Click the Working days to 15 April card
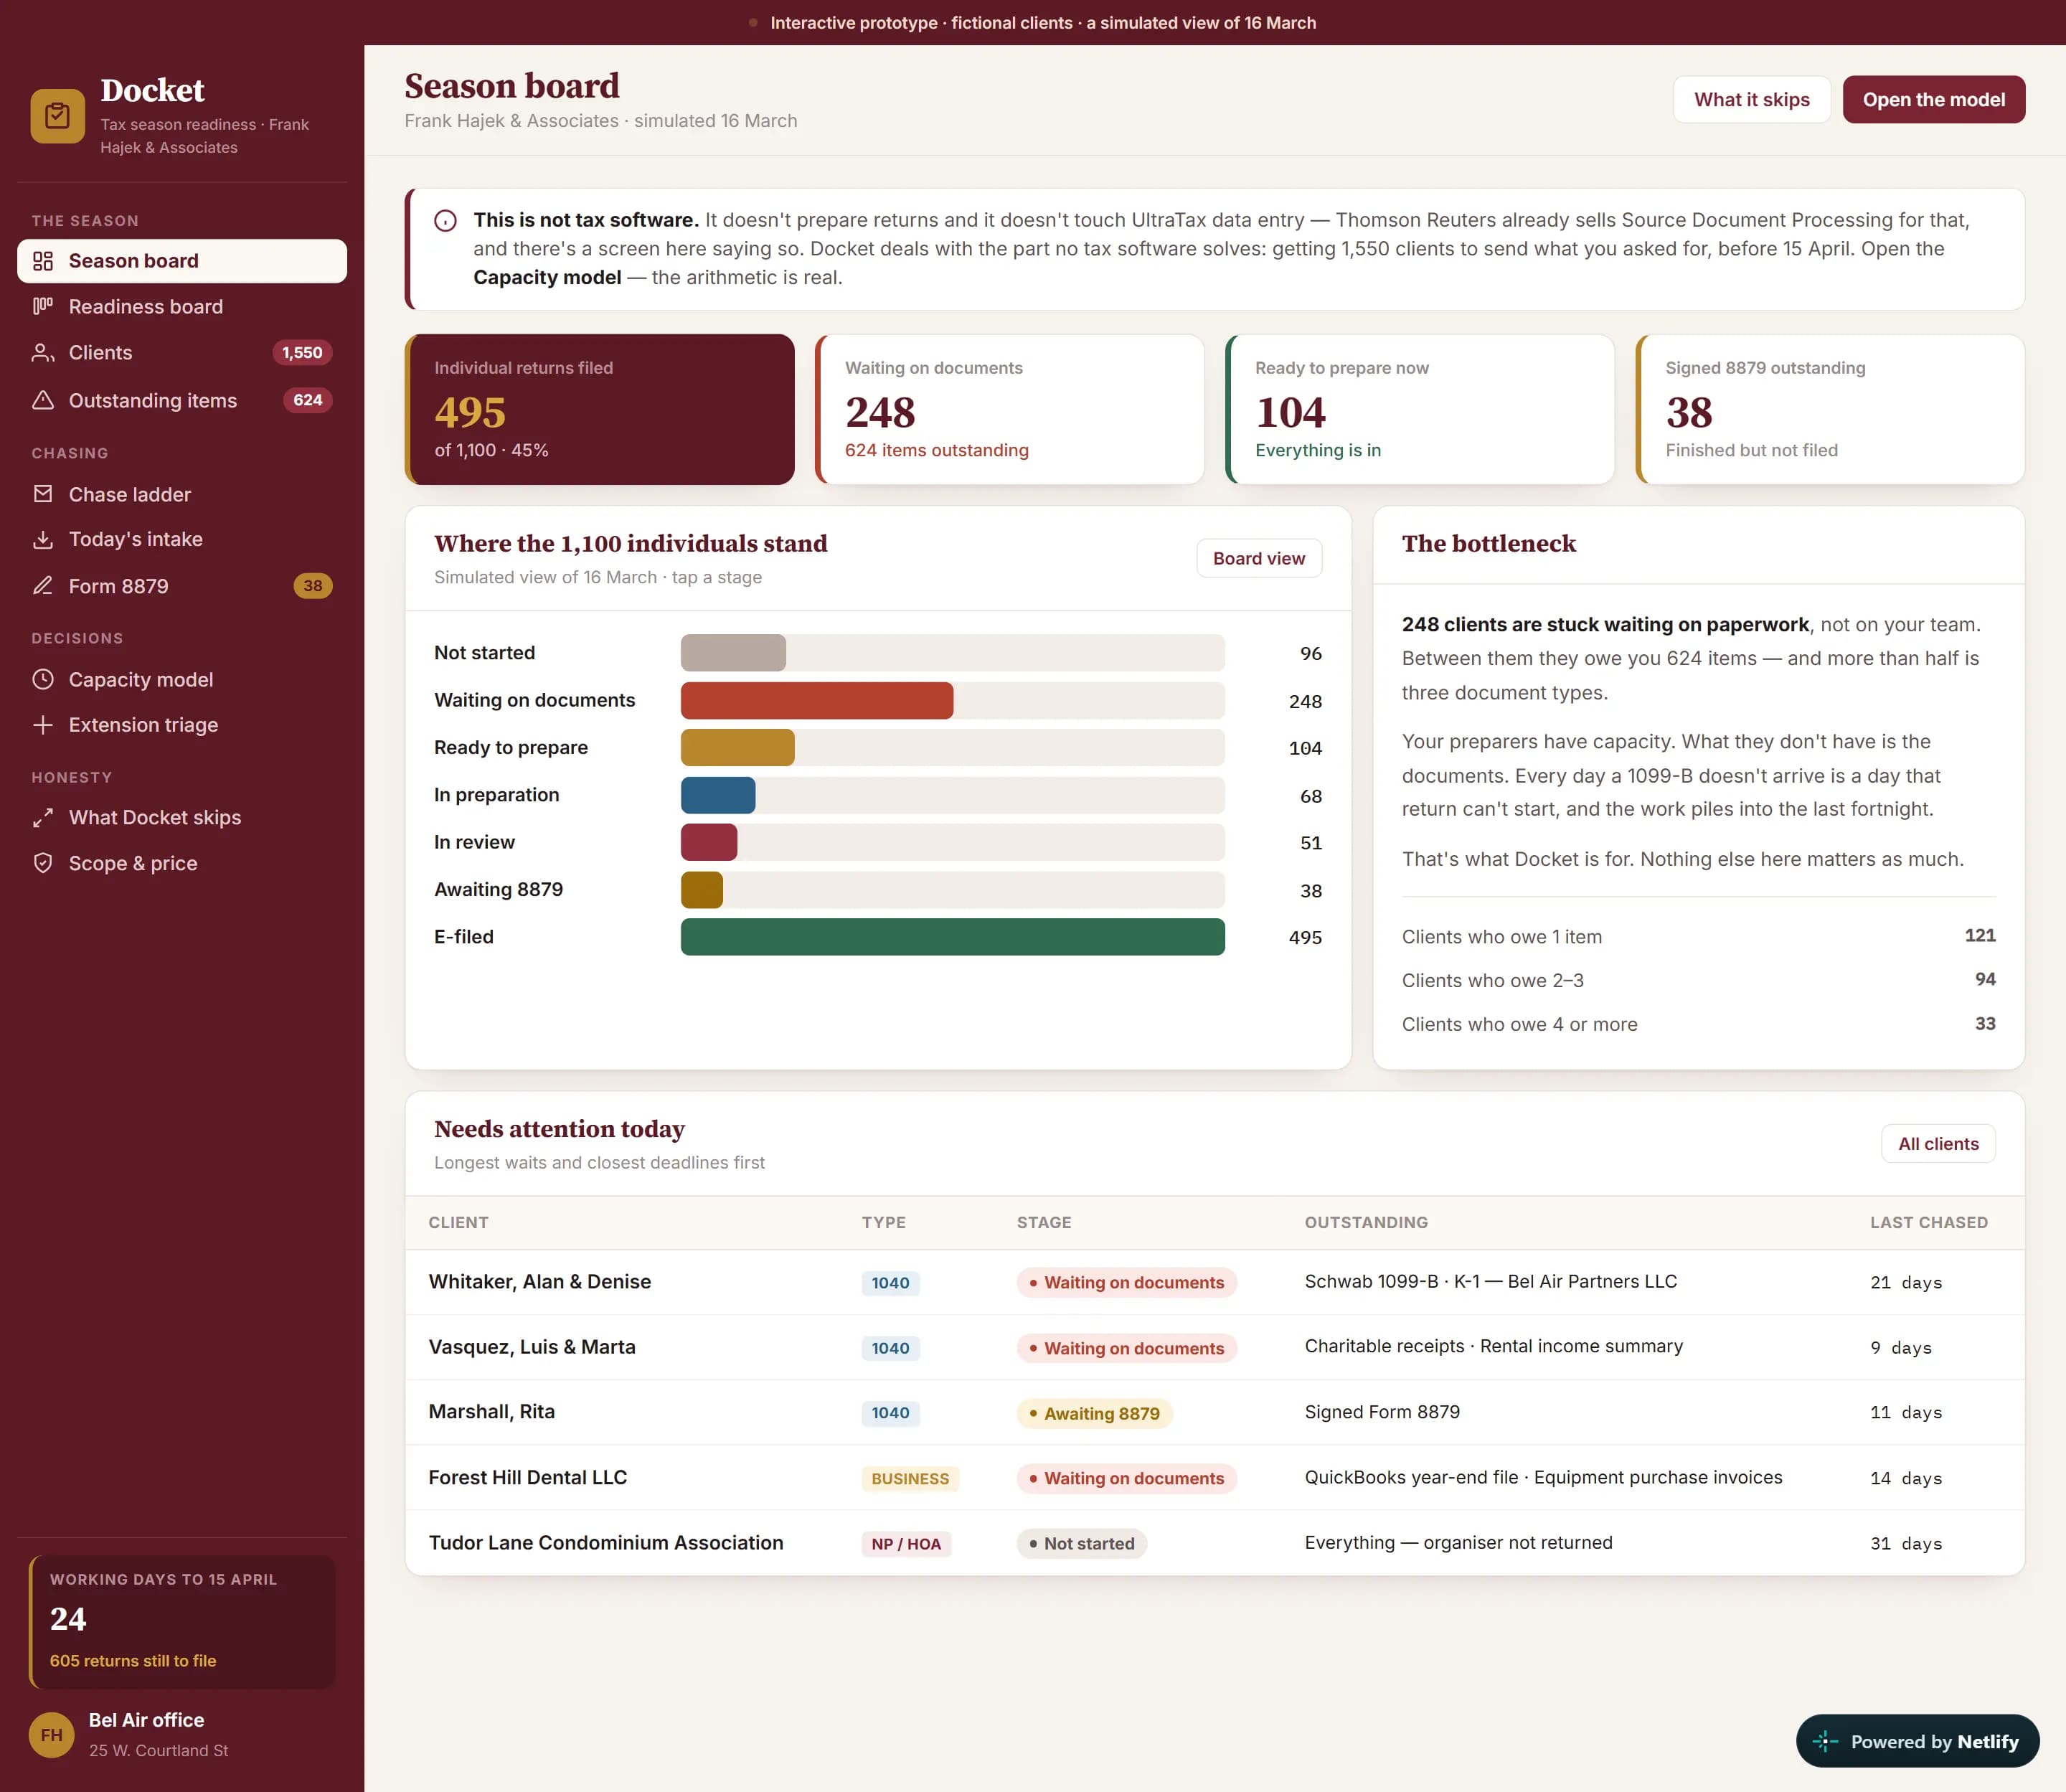The image size is (2066, 1792). pos(182,1621)
